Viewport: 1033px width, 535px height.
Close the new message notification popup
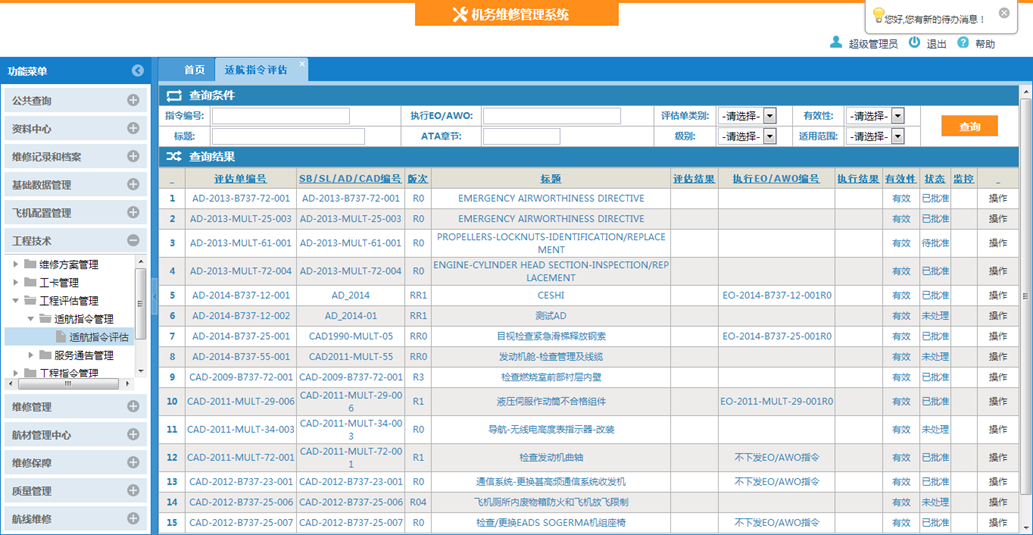click(x=1003, y=13)
